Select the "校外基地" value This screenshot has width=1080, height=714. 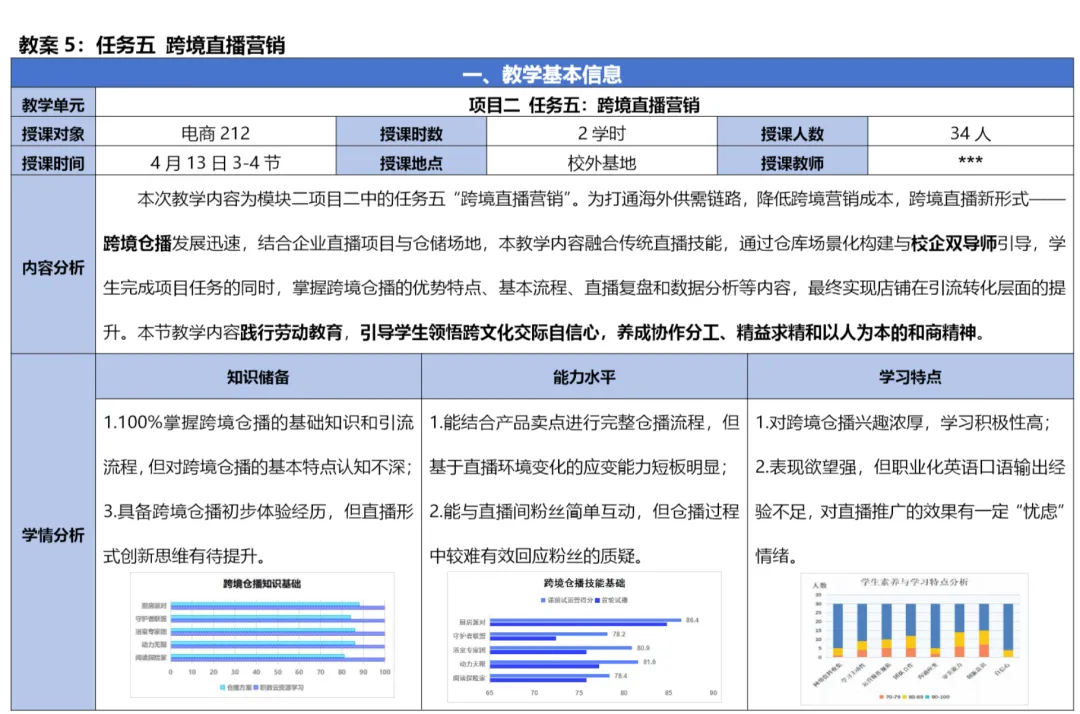(x=601, y=163)
